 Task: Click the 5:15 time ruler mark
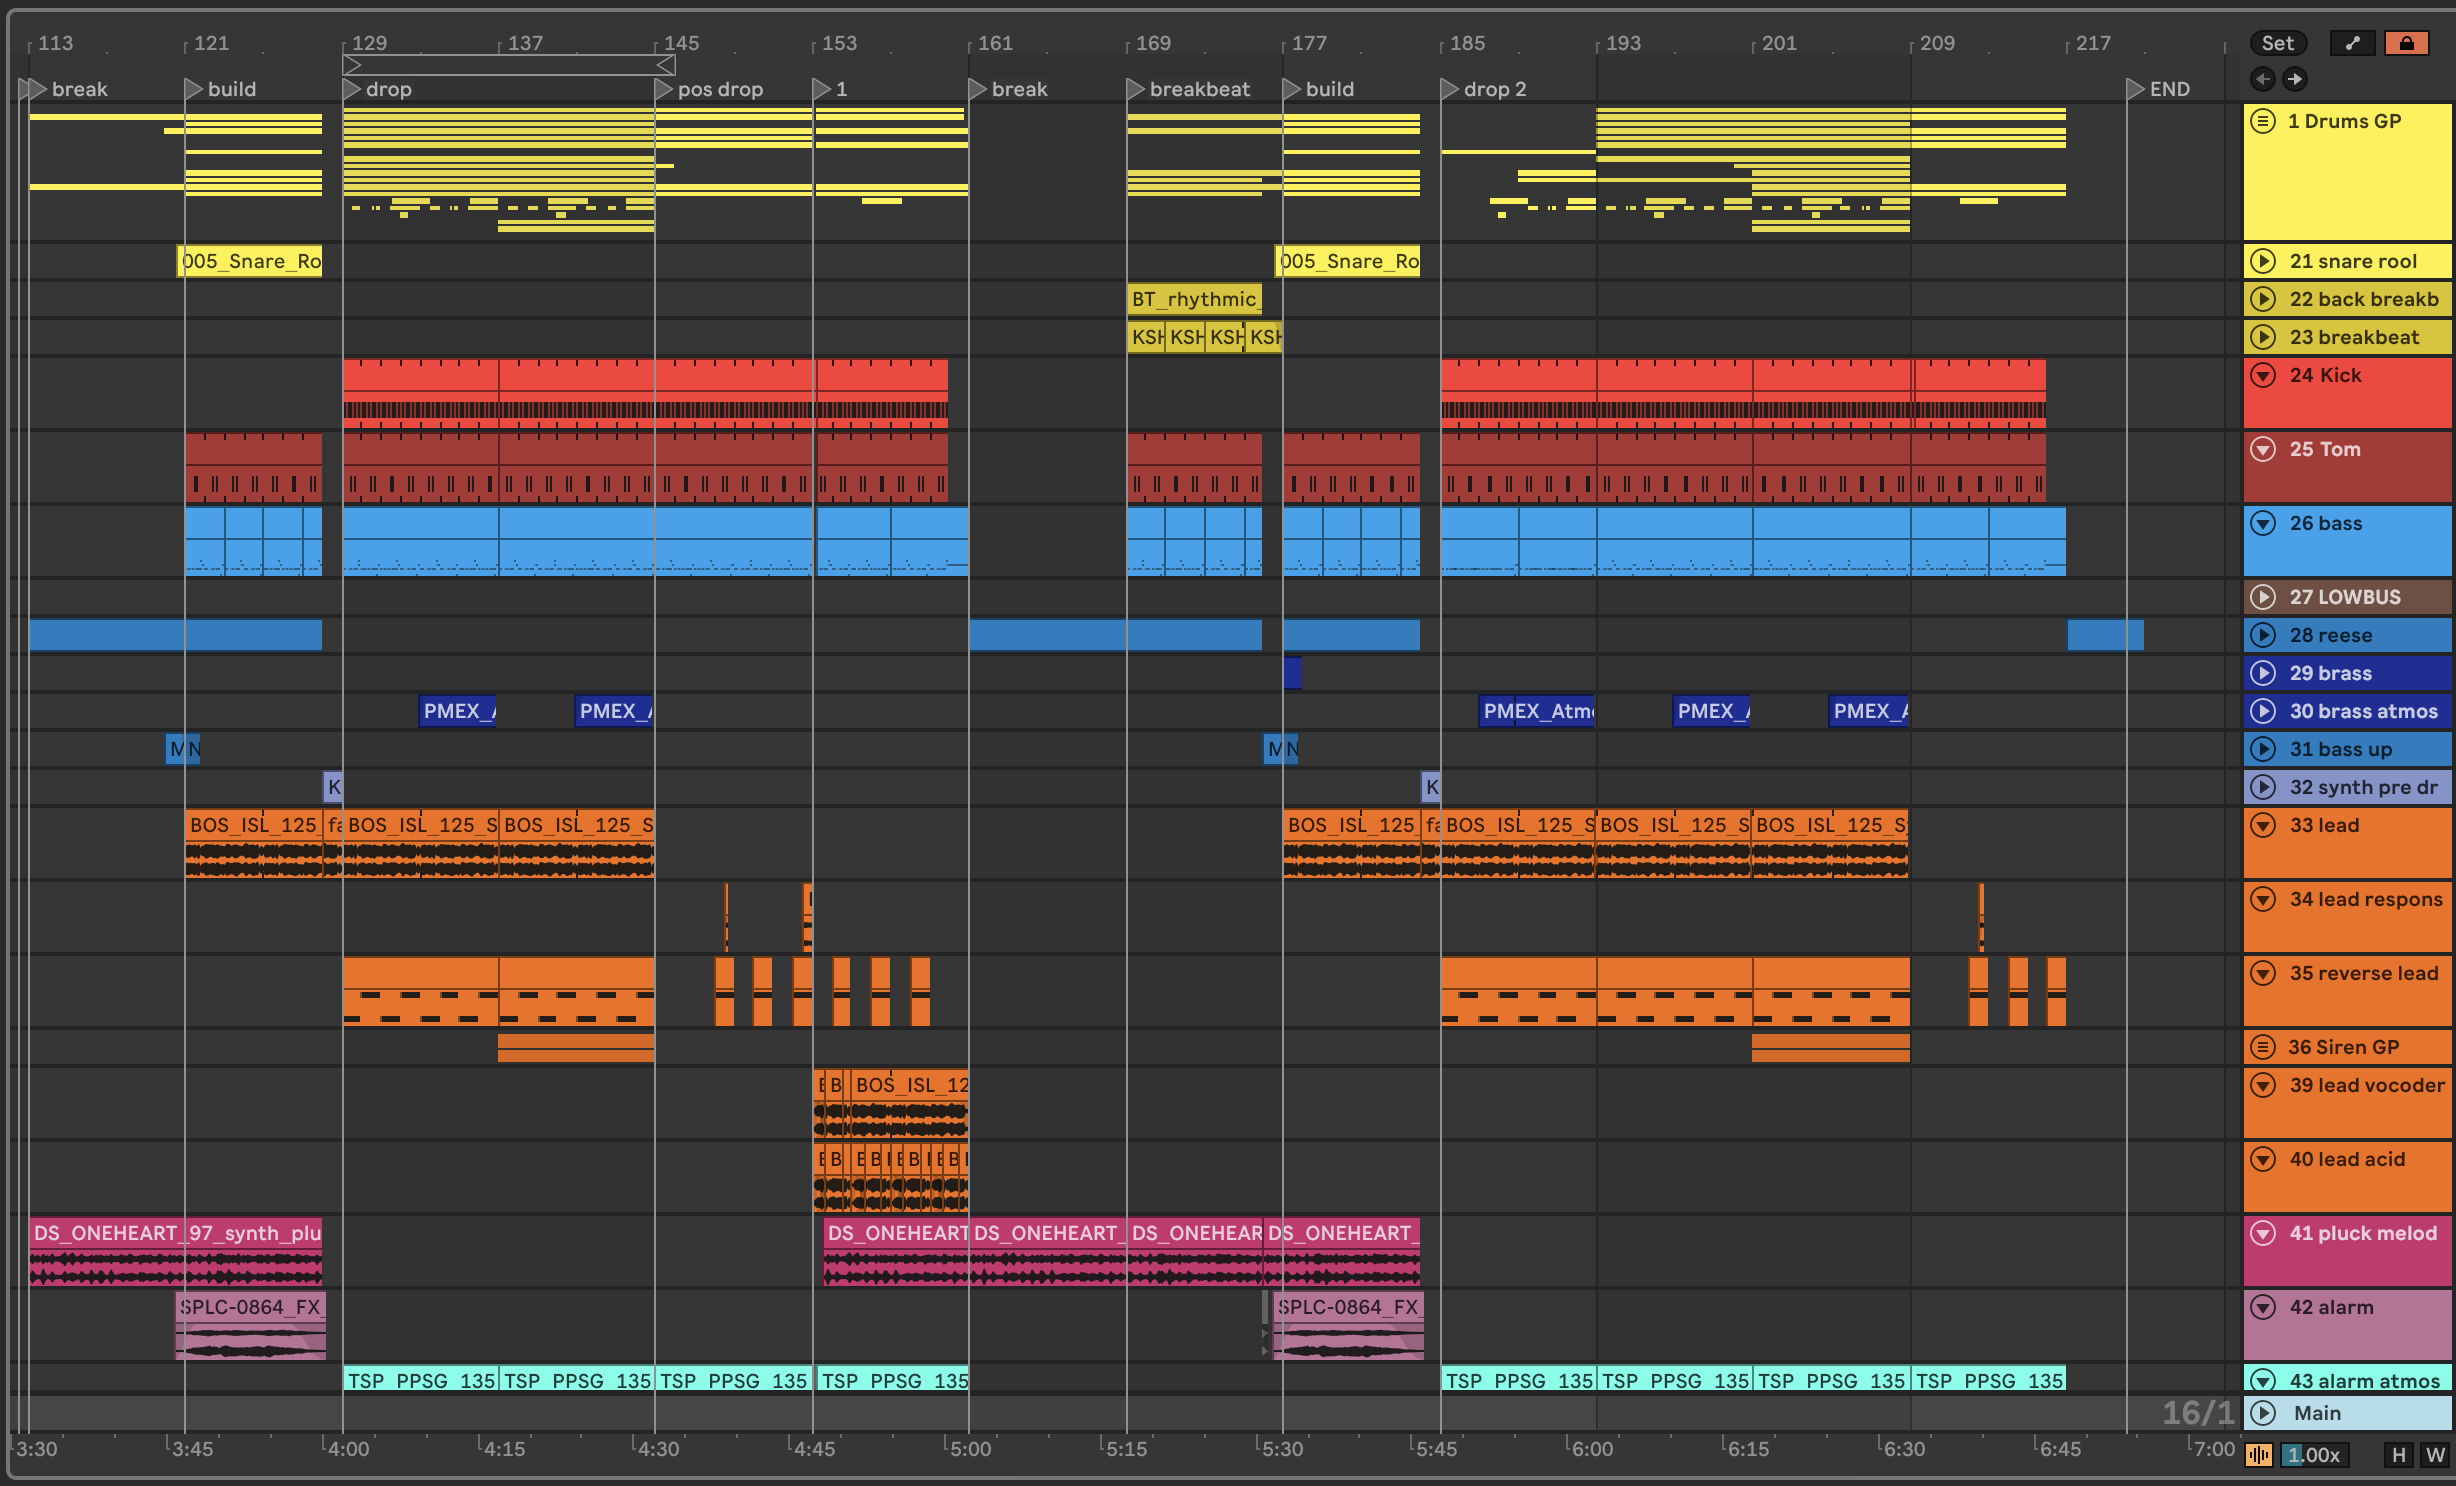pos(1126,1449)
